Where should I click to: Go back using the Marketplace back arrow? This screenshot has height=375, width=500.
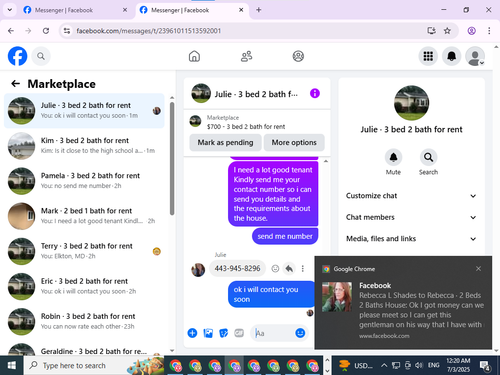15,83
